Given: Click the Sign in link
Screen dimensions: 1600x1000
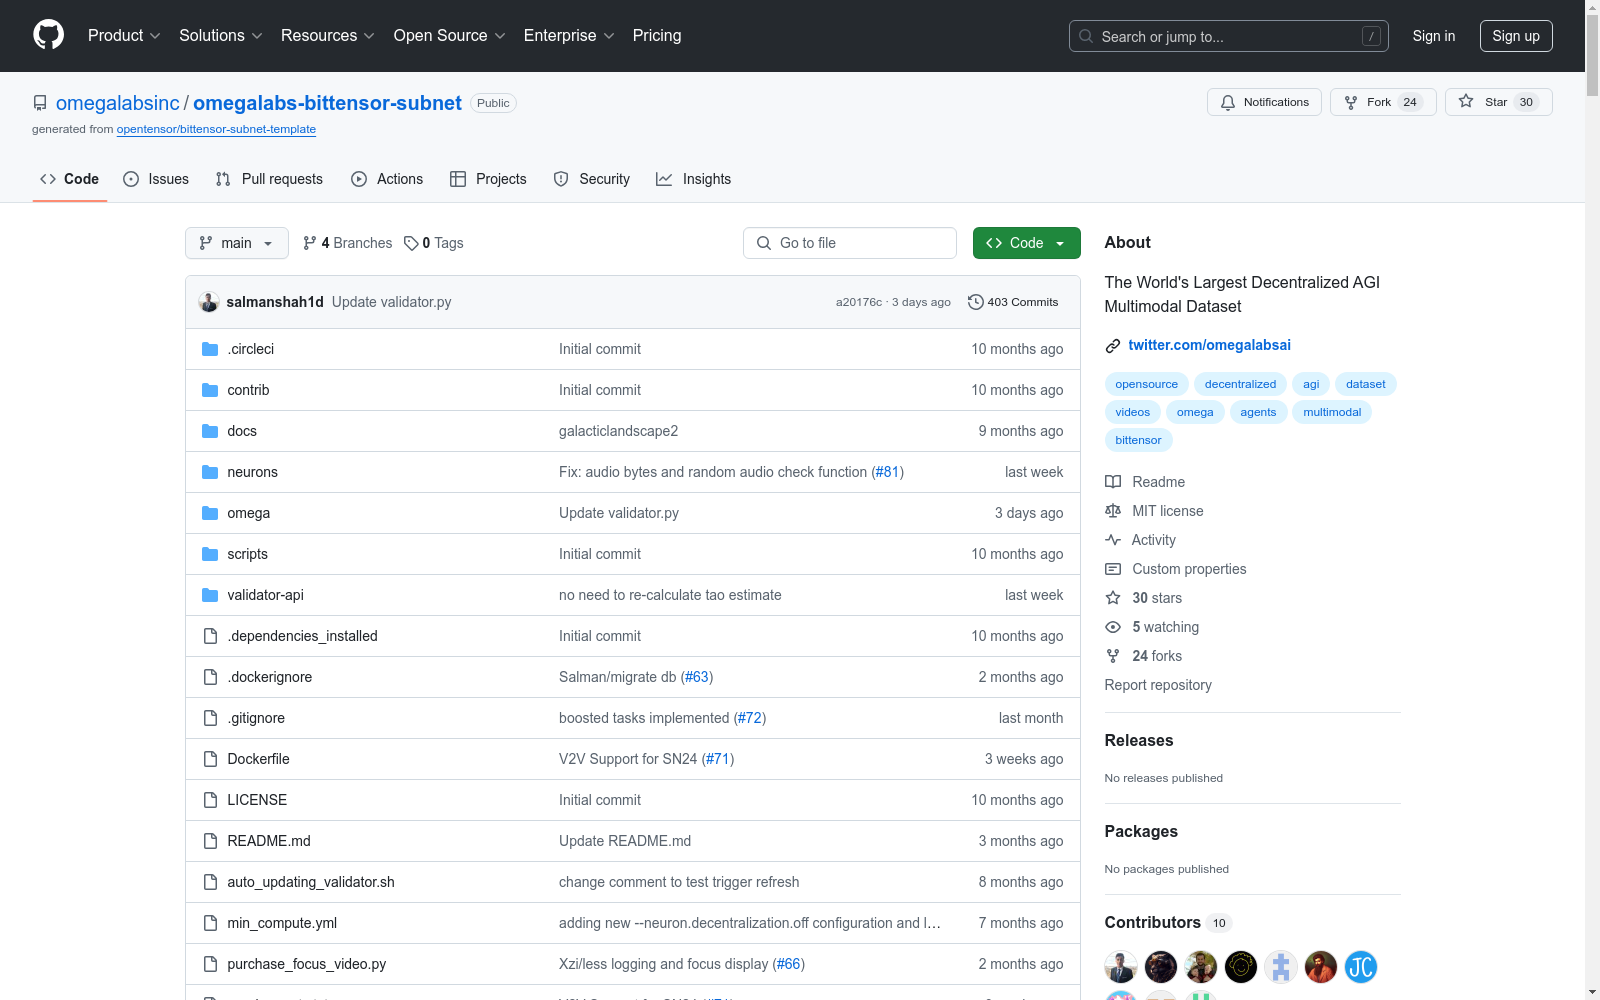Looking at the screenshot, I should (1434, 36).
